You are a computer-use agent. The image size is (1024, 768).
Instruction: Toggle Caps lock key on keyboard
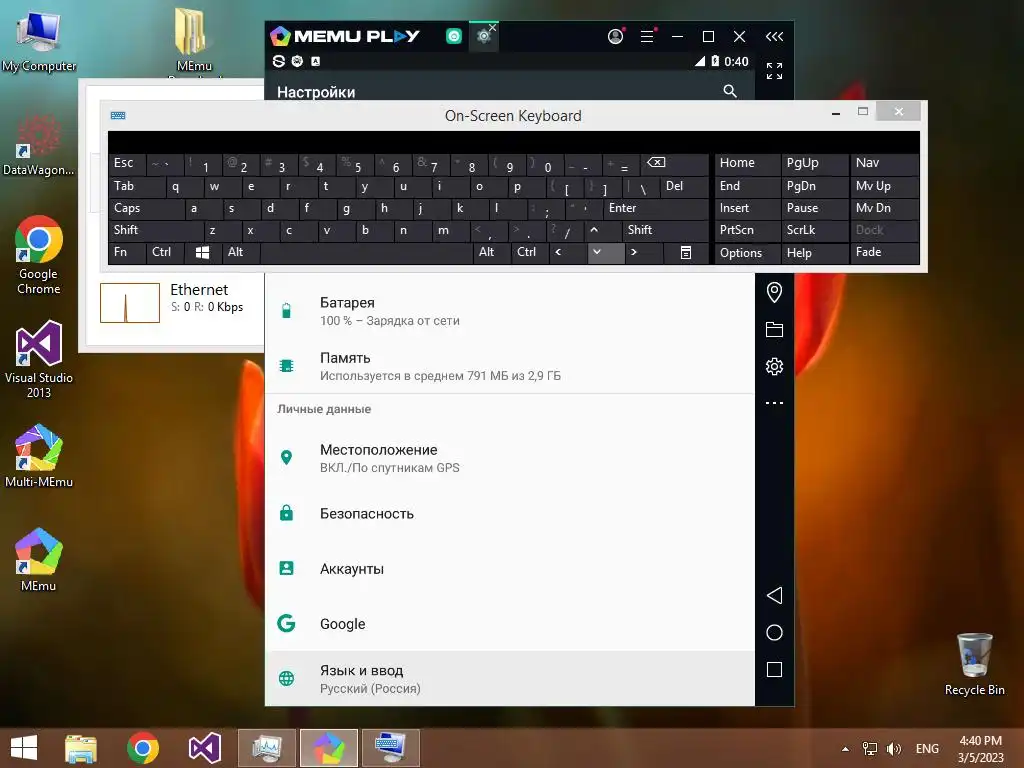click(146, 208)
